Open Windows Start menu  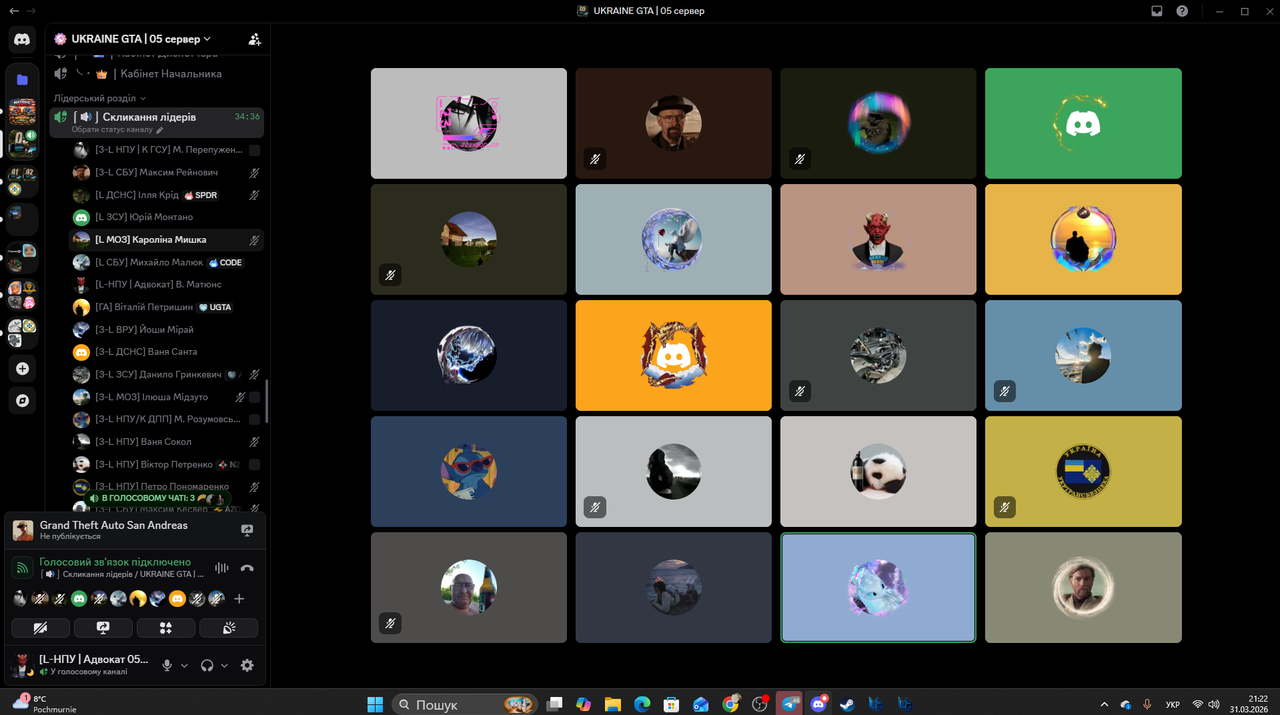coord(375,704)
